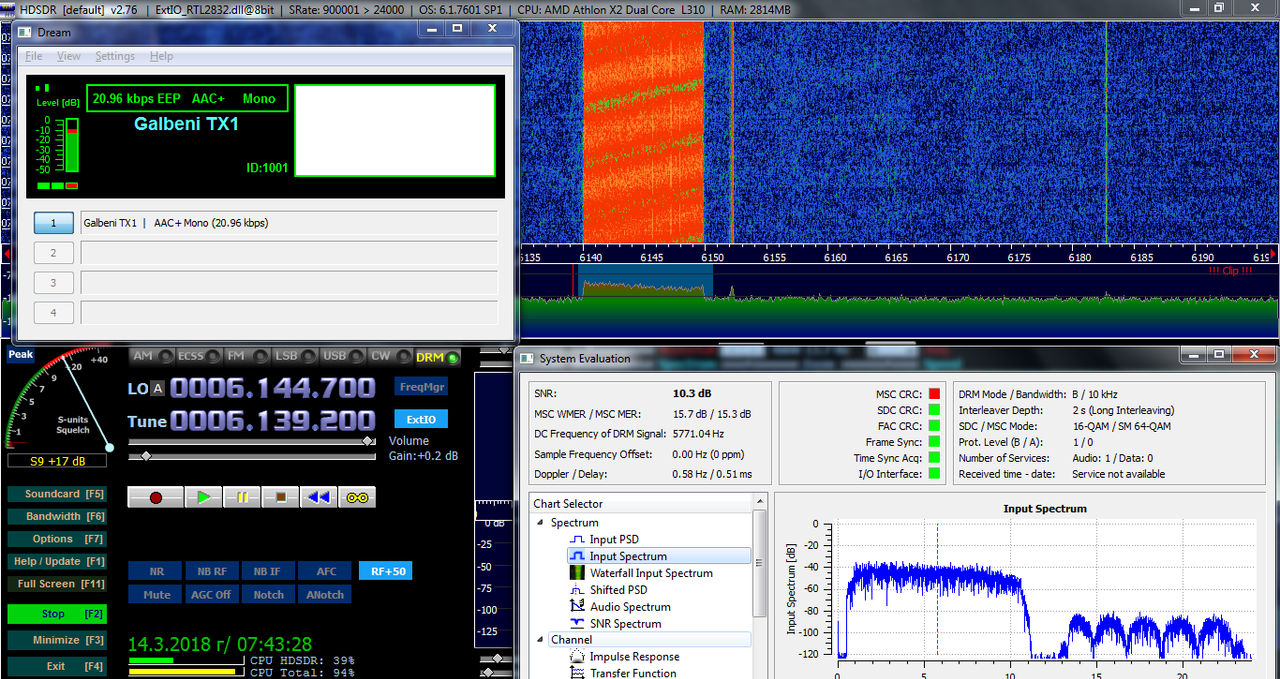
Task: Switch to ECSS mode
Action: (198, 357)
